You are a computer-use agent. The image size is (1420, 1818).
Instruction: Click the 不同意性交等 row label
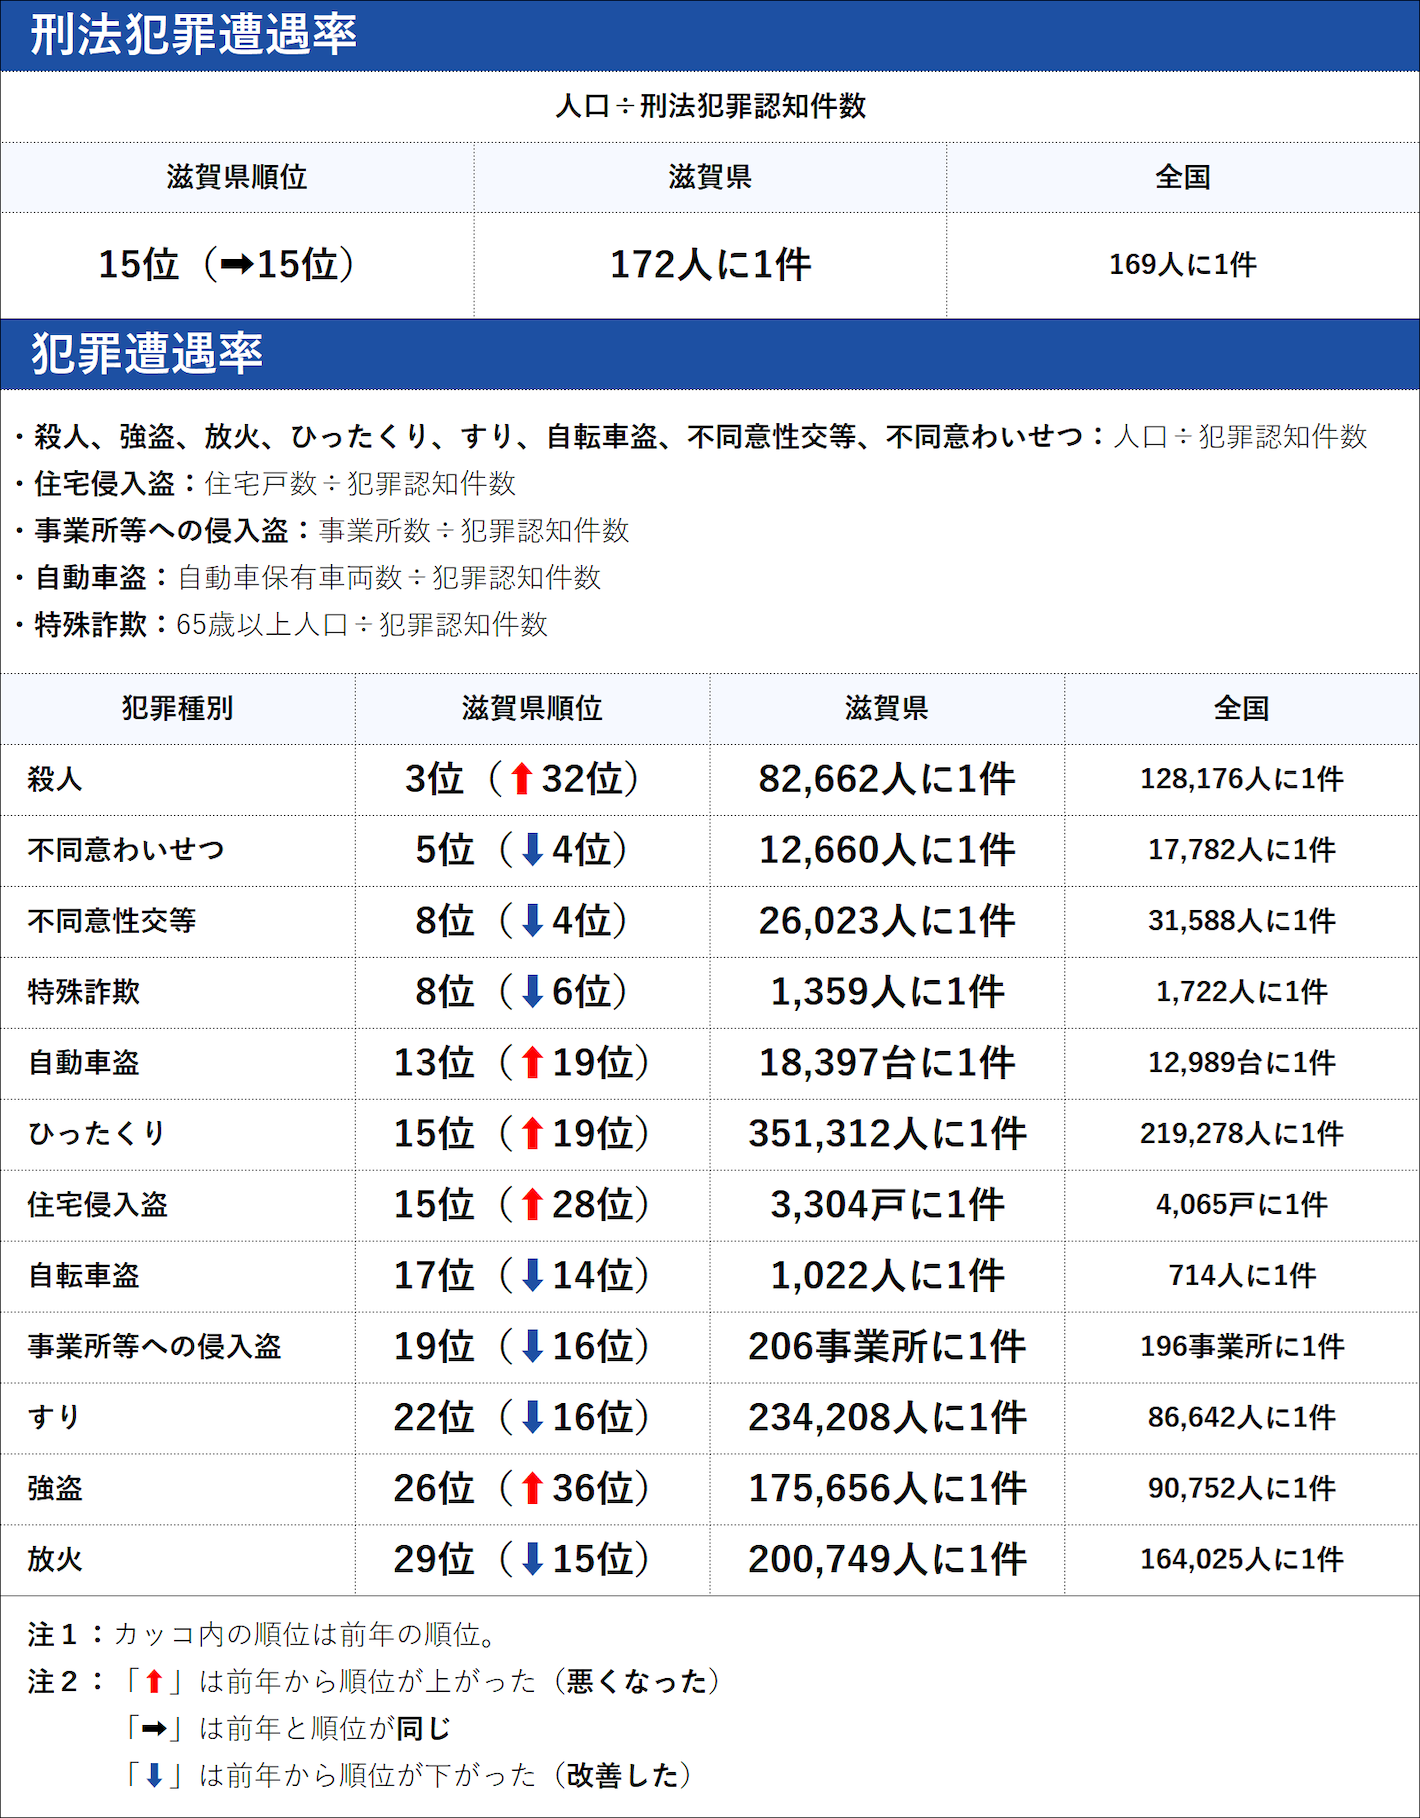coord(112,921)
